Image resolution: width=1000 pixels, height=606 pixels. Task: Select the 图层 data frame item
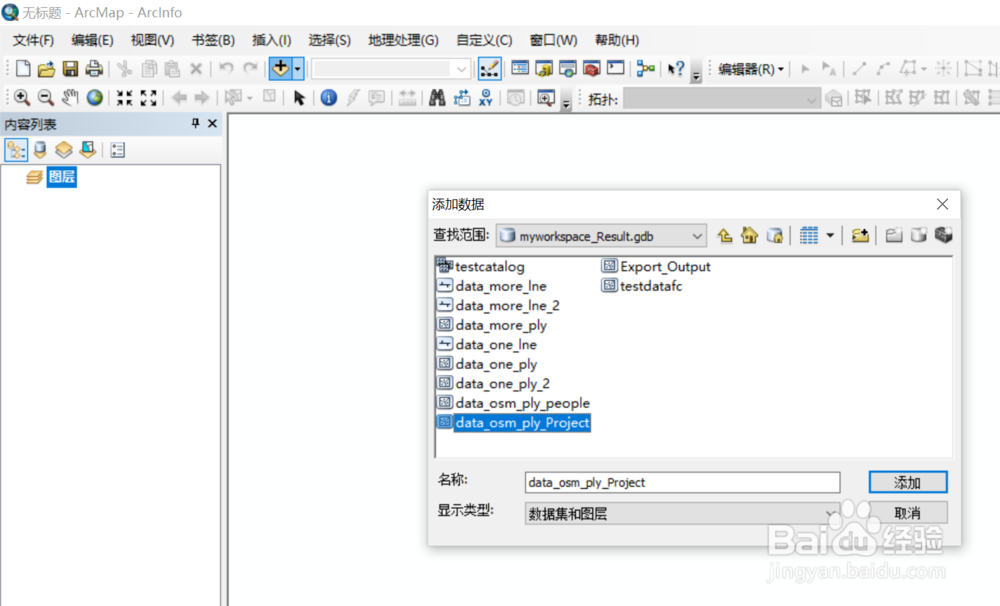(61, 177)
